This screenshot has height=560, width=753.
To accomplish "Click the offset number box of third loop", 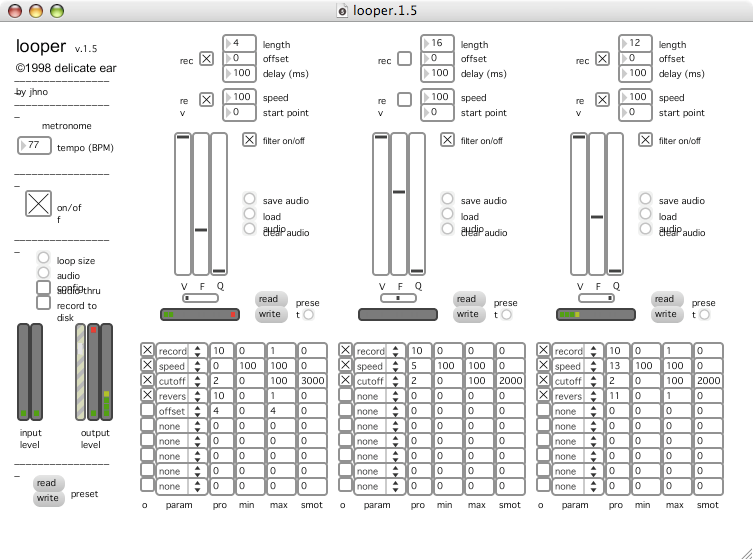I will (635, 58).
